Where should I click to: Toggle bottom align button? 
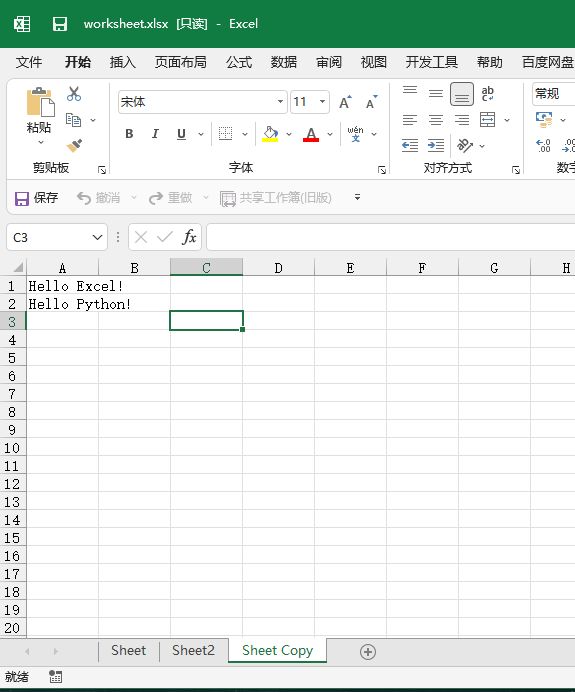[x=462, y=94]
